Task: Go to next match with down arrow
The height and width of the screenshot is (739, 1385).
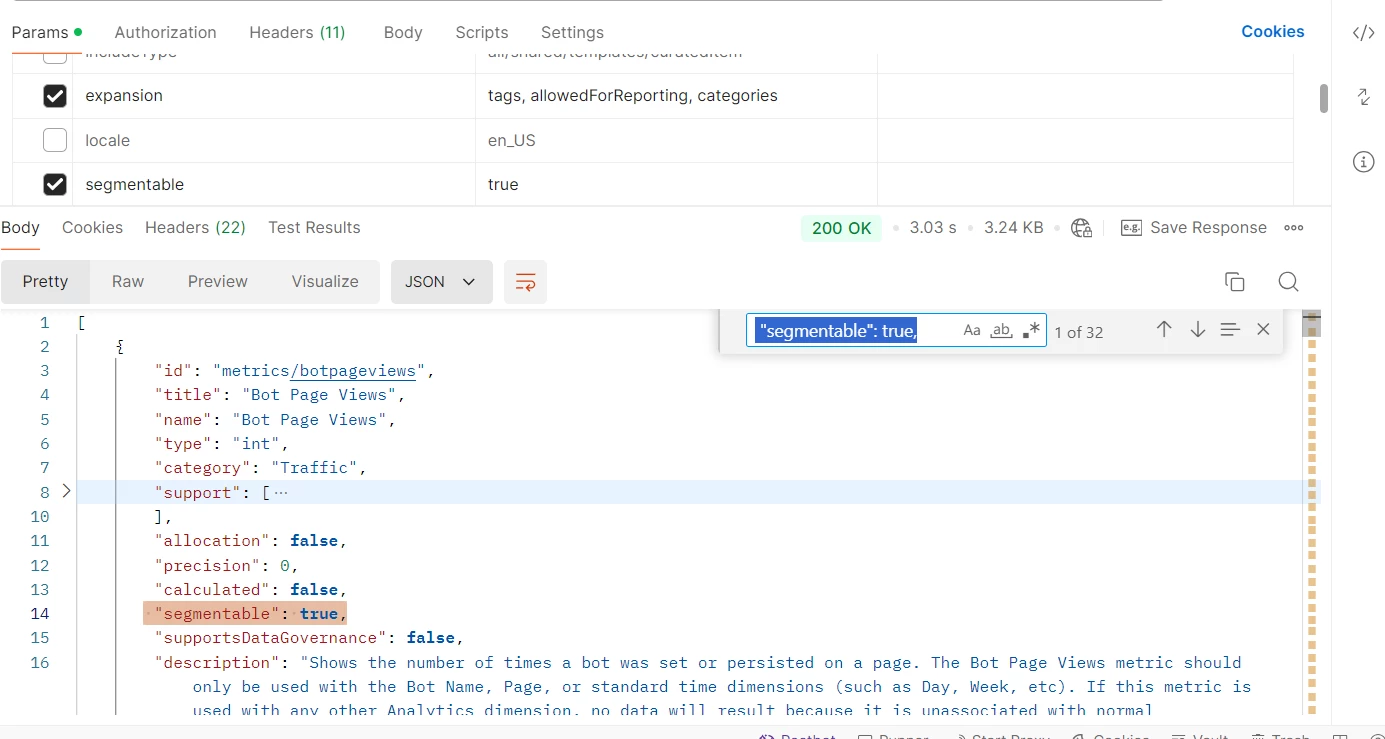Action: 1198,329
